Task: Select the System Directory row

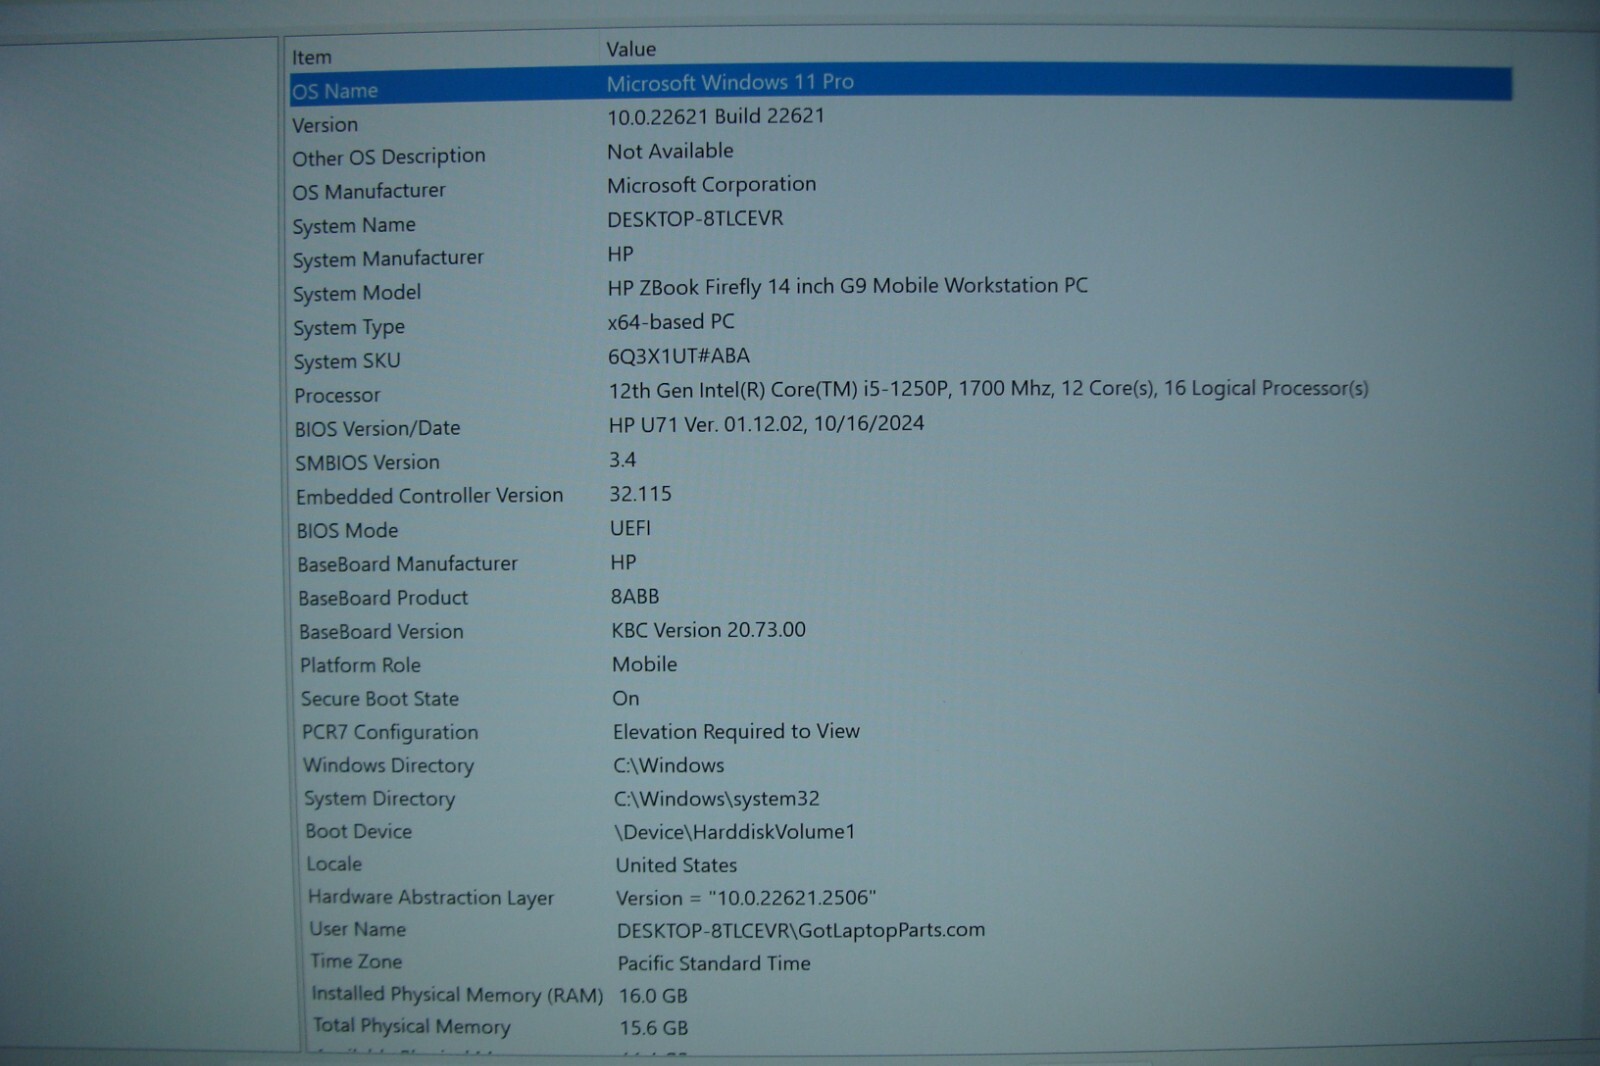Action: pos(380,799)
